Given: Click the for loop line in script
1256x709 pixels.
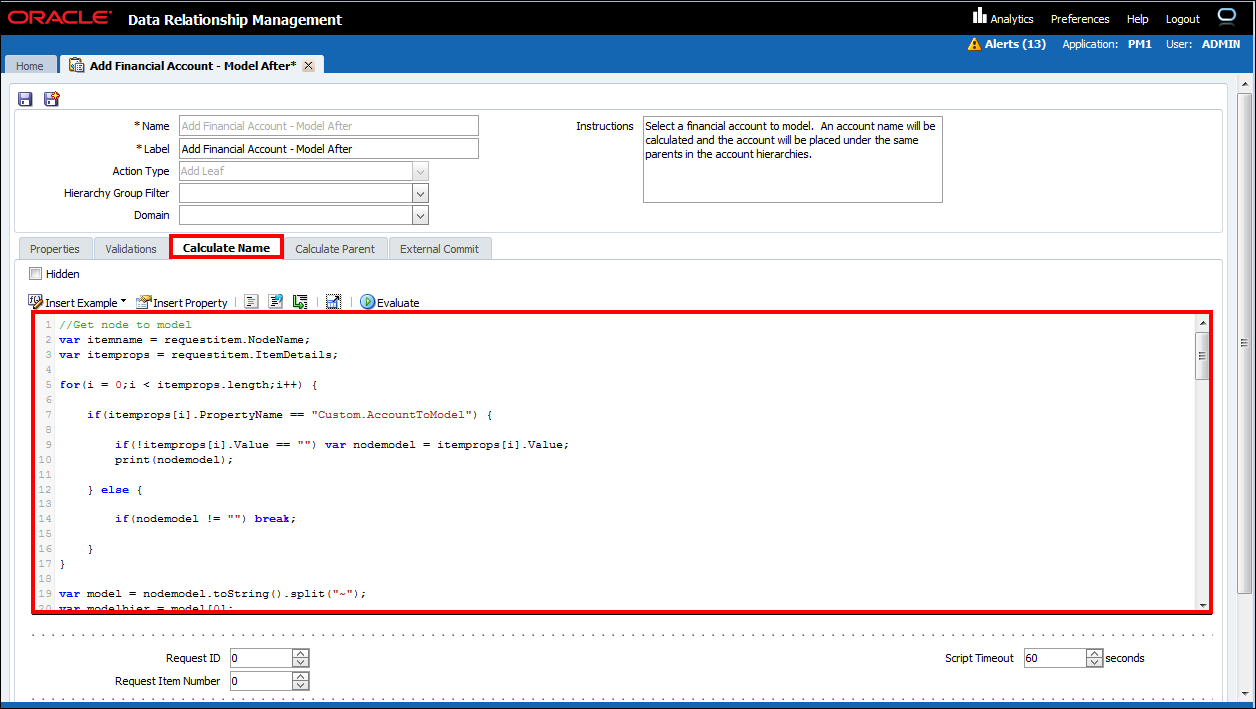Looking at the screenshot, I should point(188,384).
